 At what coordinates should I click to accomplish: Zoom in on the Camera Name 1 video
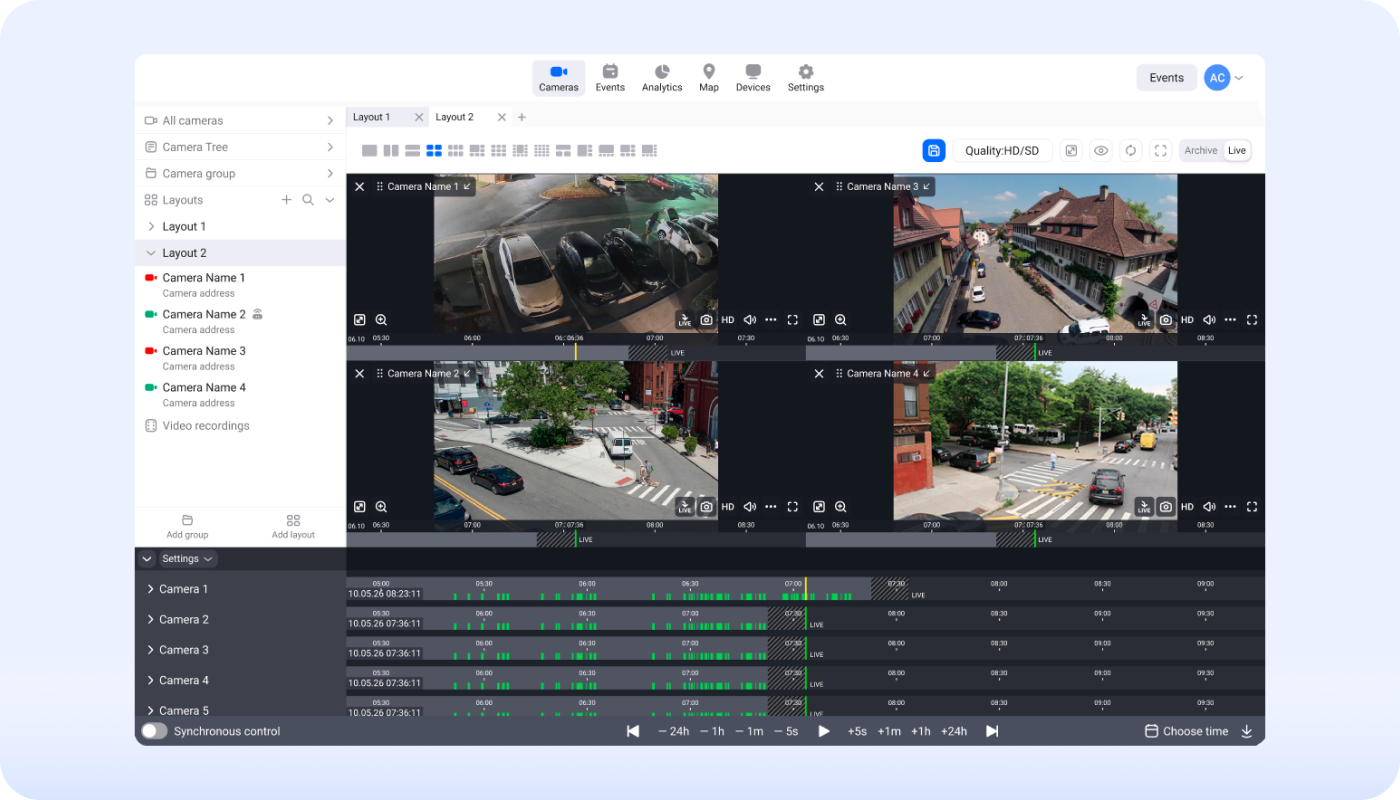tap(381, 320)
